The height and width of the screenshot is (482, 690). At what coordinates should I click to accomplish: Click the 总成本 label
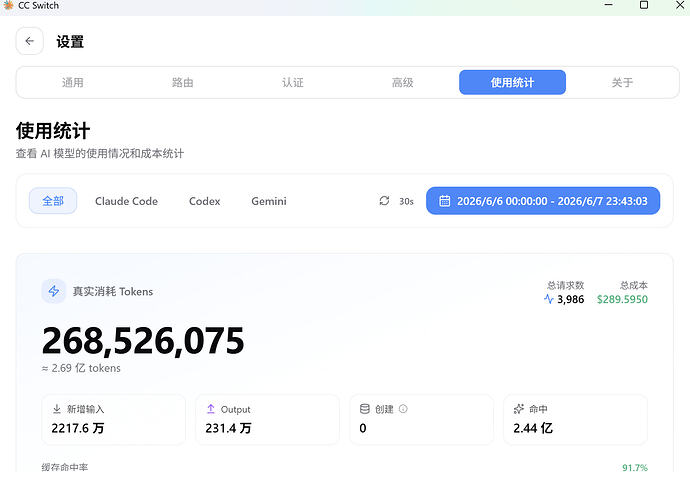pyautogui.click(x=634, y=285)
